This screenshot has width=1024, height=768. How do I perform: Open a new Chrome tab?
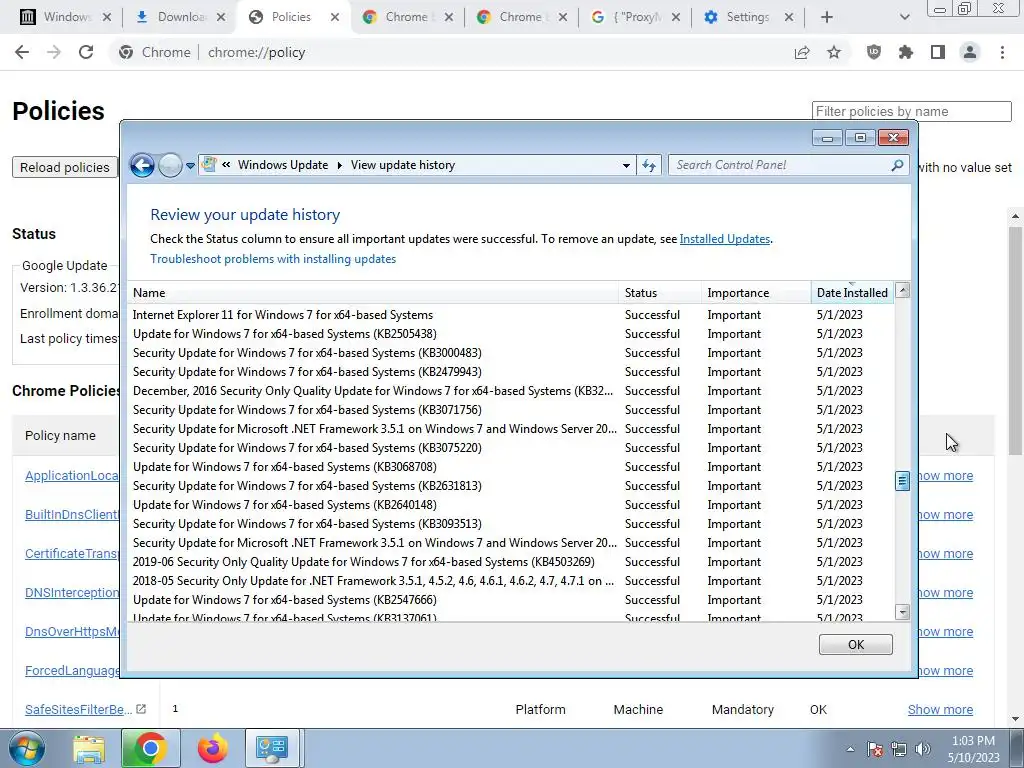click(827, 17)
